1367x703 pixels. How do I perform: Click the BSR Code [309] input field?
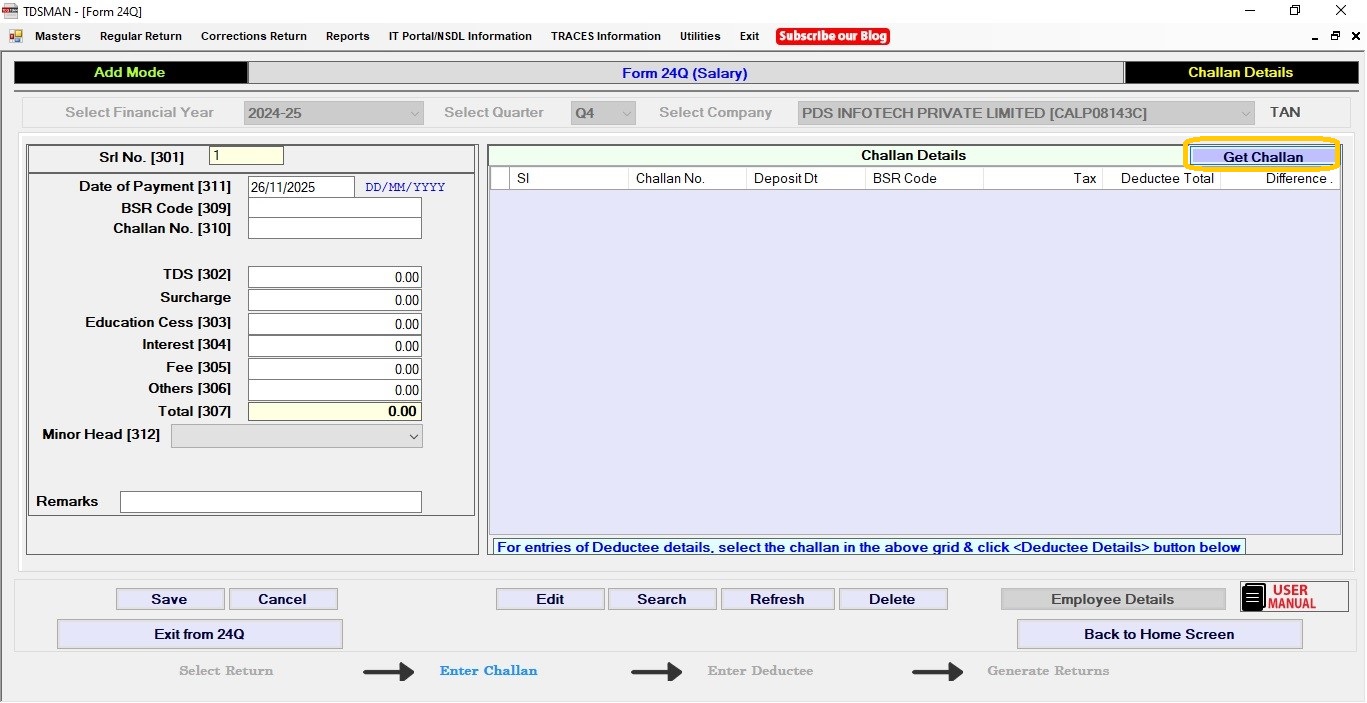pos(334,208)
